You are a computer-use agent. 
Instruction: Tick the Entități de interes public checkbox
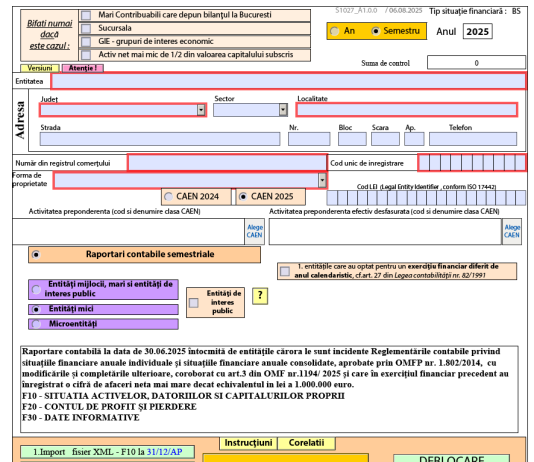(x=194, y=303)
